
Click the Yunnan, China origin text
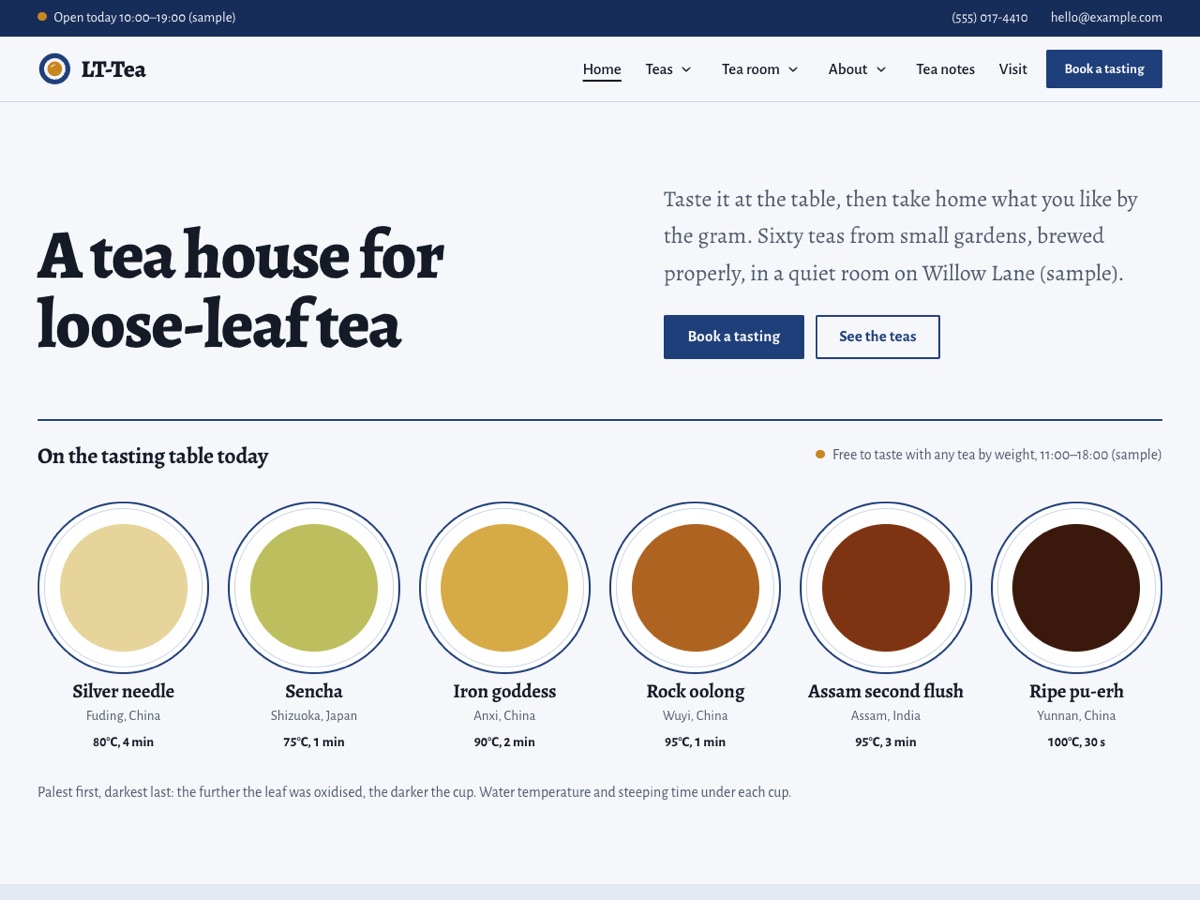(1076, 716)
